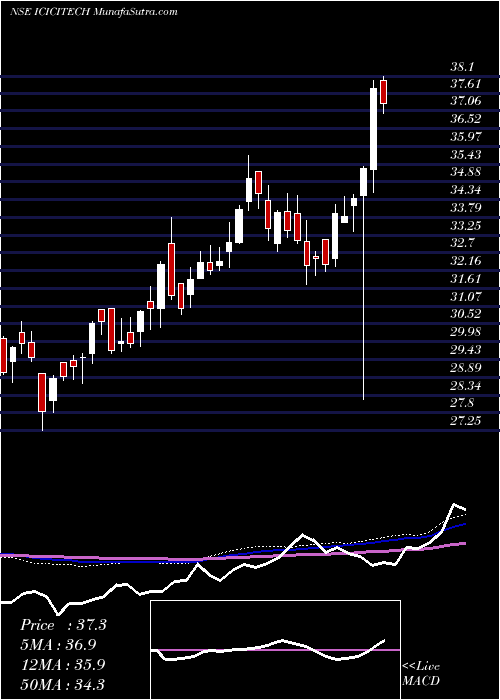500x700 pixels.
Task: Select the tall white candlestick reaching 37.6
Action: (373, 129)
